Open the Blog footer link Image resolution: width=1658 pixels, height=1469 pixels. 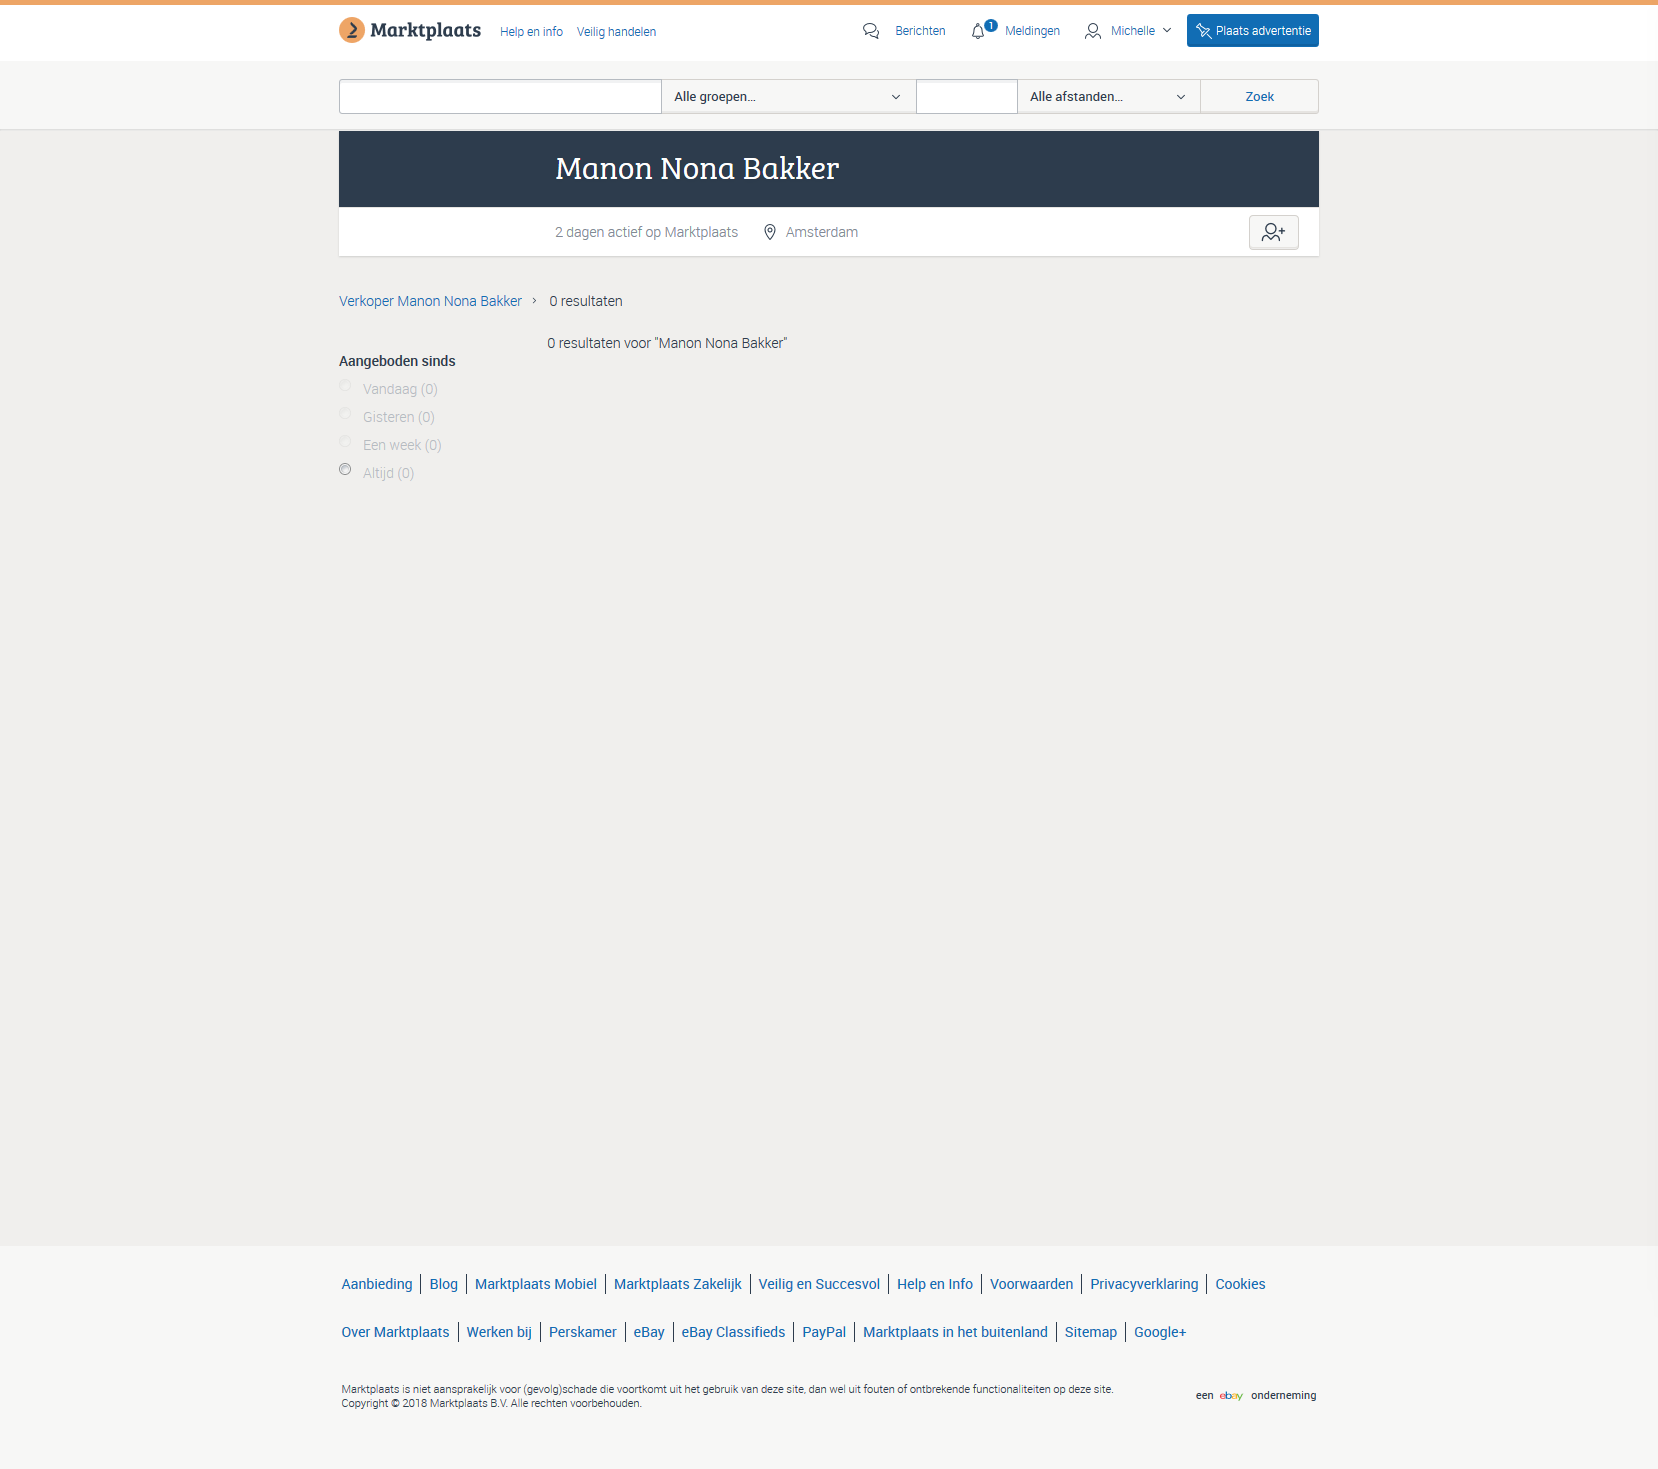click(444, 1284)
